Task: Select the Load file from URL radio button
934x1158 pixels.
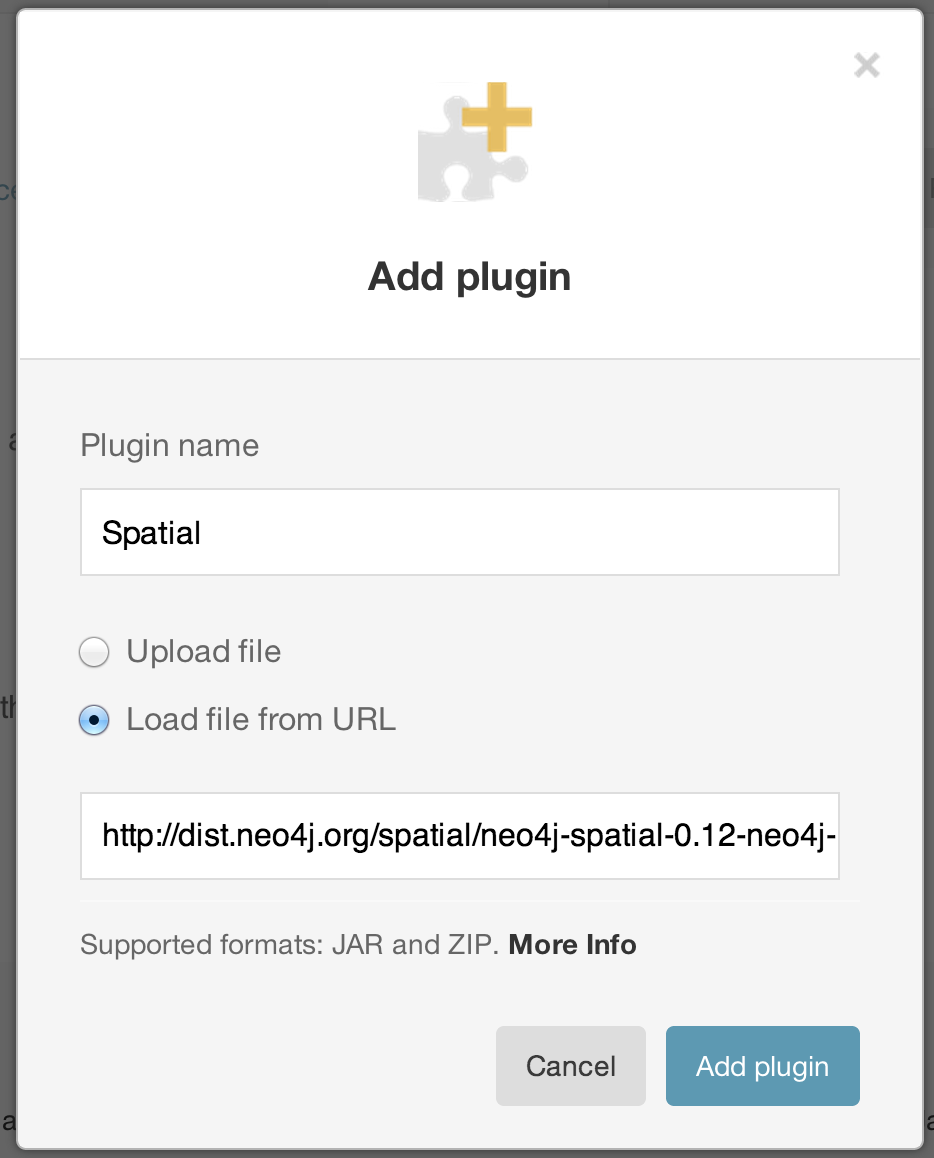Action: pyautogui.click(x=94, y=720)
